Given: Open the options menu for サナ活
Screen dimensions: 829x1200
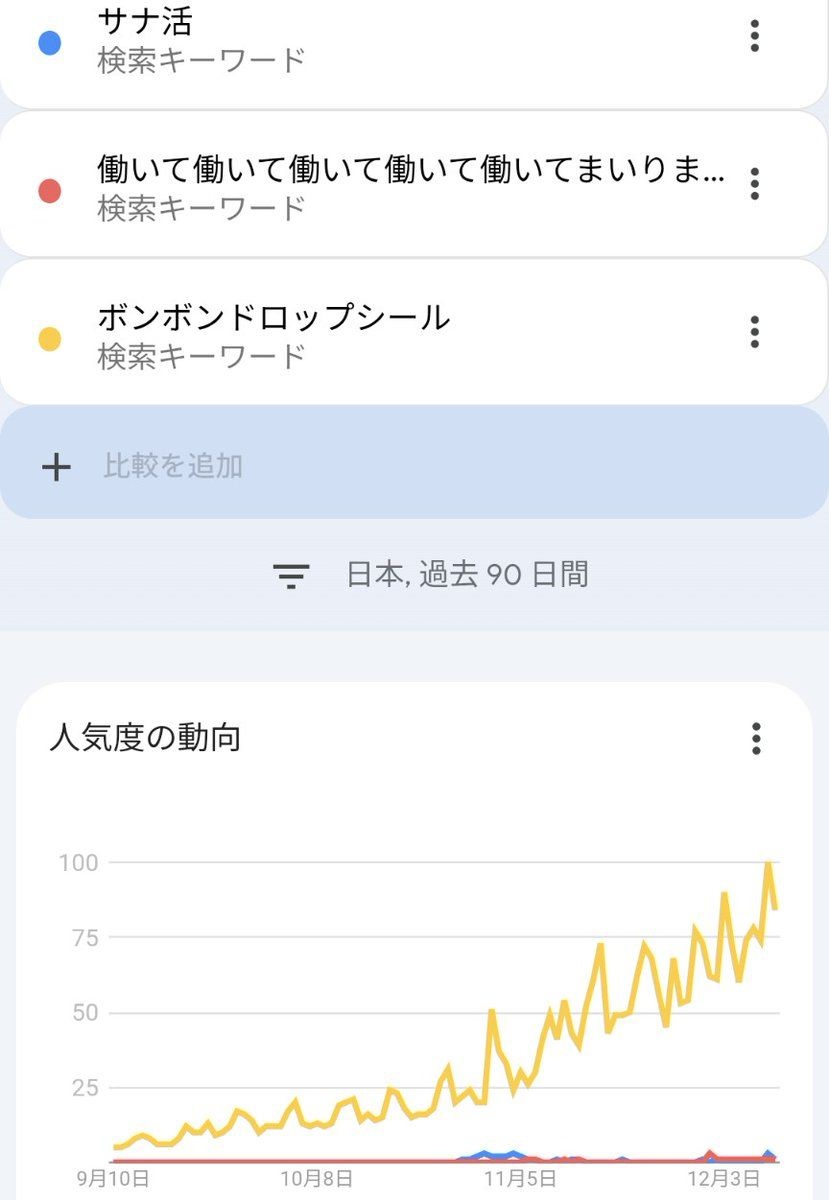Looking at the screenshot, I should (x=755, y=37).
